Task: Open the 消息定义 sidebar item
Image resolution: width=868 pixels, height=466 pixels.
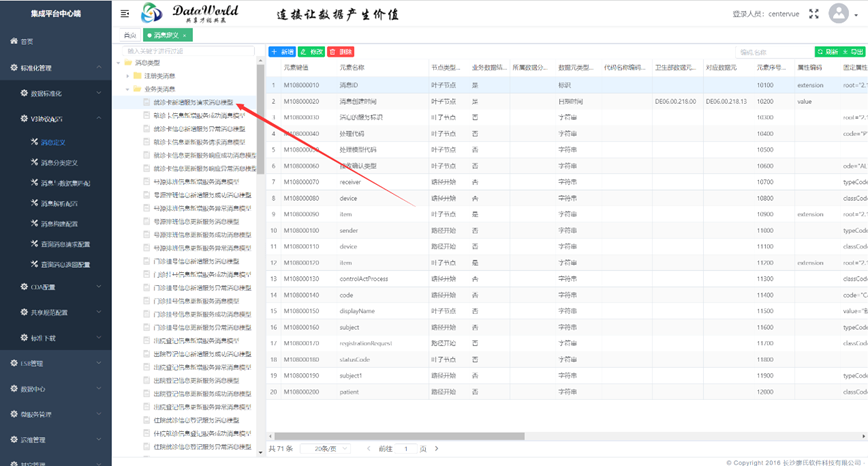Action: pos(55,142)
